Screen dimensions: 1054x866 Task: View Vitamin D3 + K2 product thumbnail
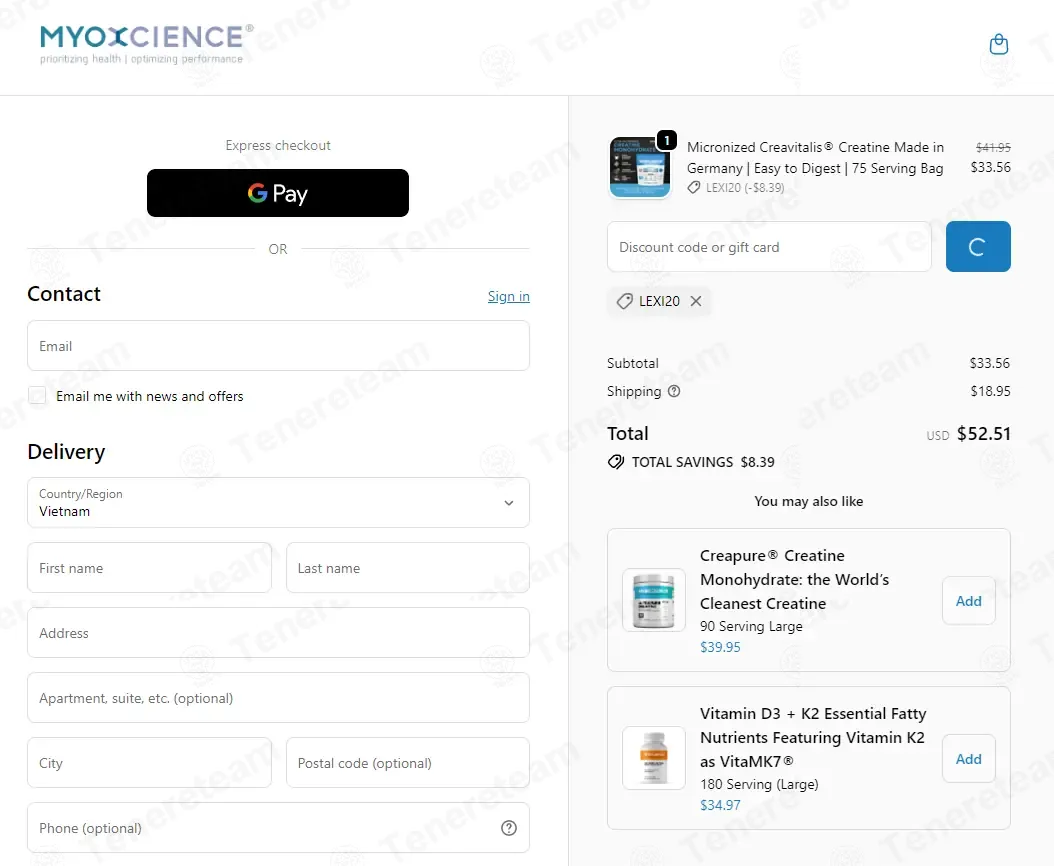pyautogui.click(x=653, y=758)
